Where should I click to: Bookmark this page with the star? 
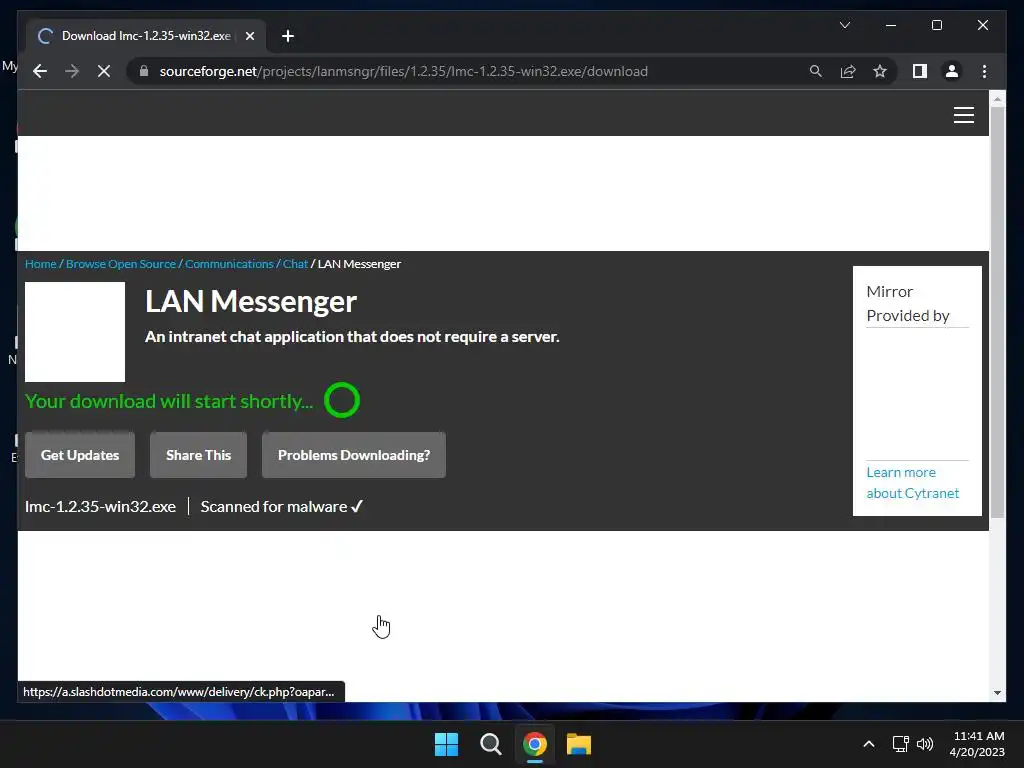pyautogui.click(x=880, y=71)
